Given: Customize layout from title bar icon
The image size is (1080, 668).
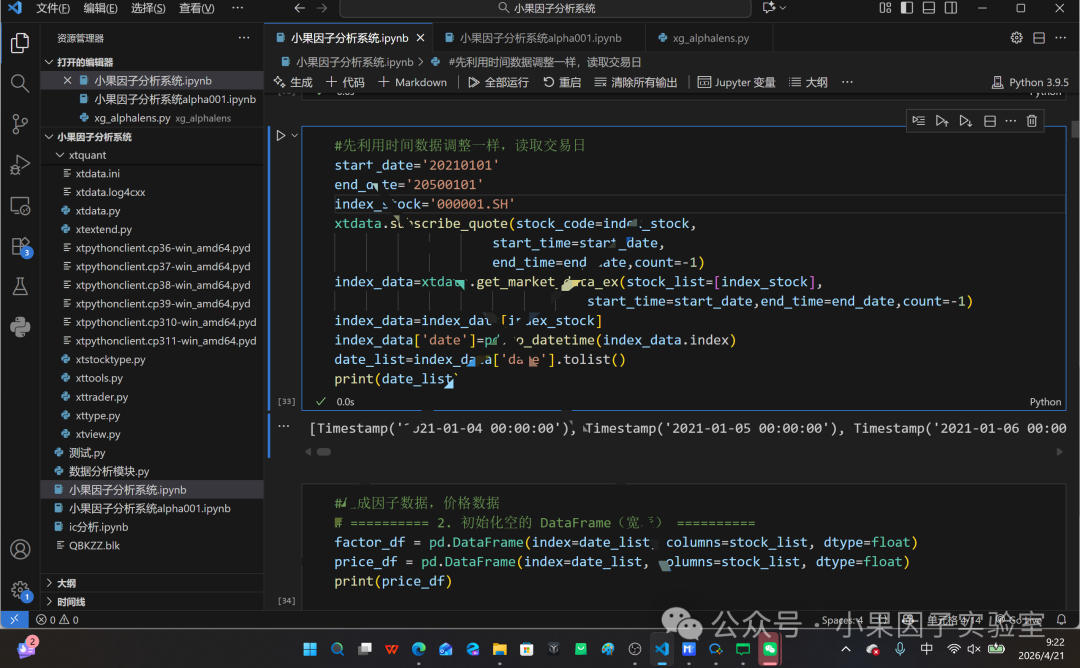Looking at the screenshot, I should (x=885, y=8).
